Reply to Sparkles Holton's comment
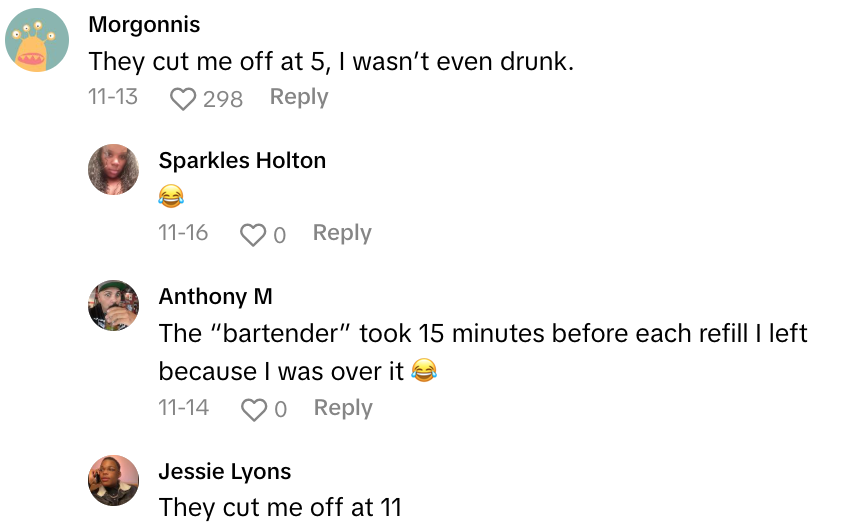The height and width of the screenshot is (530, 844). (342, 233)
